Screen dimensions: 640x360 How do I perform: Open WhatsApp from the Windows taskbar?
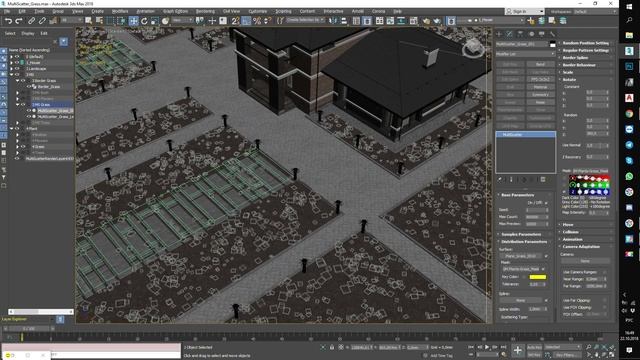click(x=629, y=176)
